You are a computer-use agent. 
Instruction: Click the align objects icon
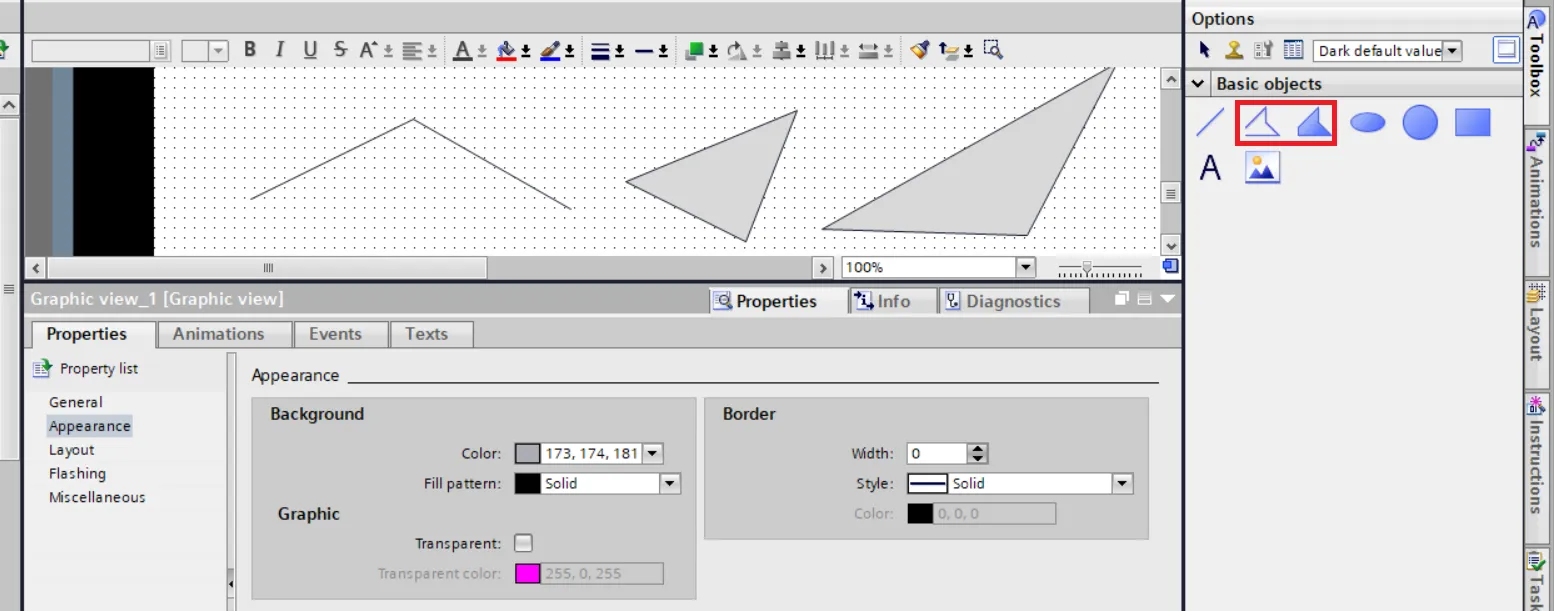point(782,50)
